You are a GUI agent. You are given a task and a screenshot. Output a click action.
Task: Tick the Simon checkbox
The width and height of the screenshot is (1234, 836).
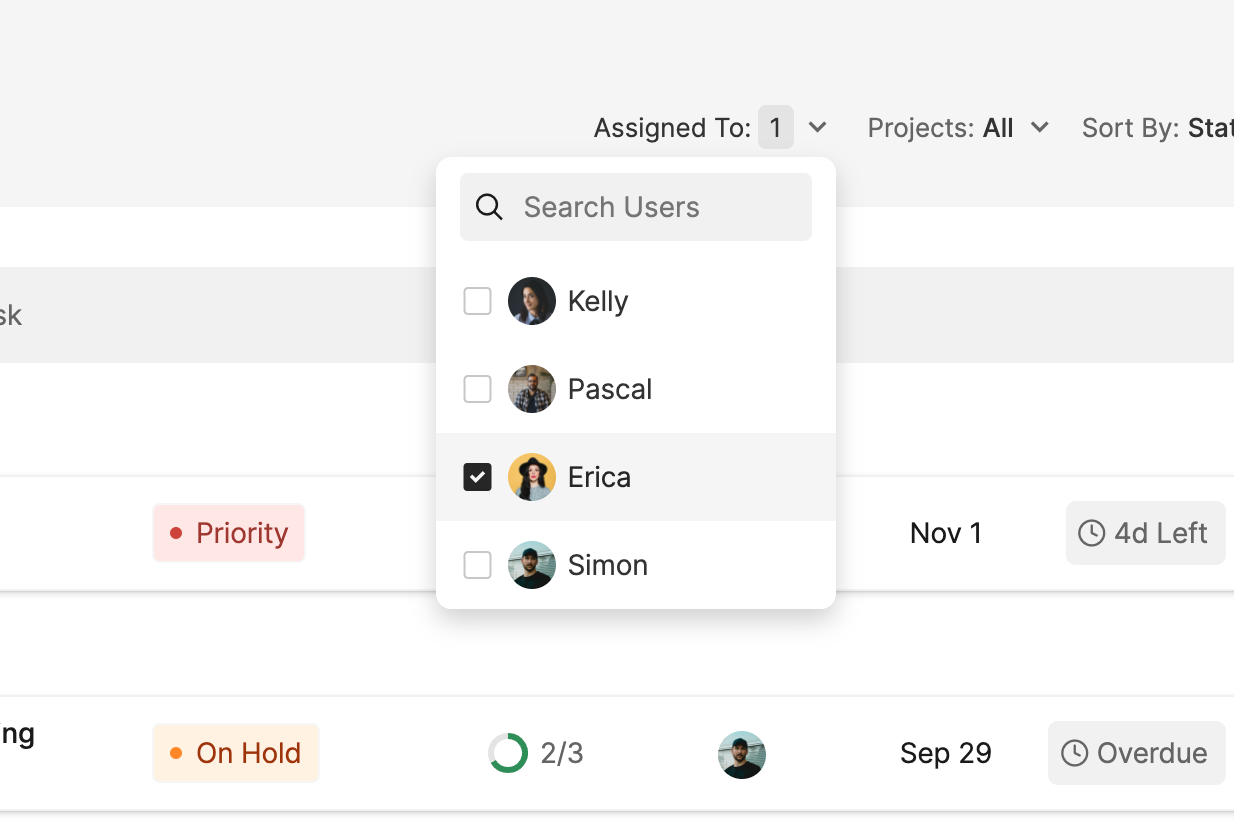478,565
